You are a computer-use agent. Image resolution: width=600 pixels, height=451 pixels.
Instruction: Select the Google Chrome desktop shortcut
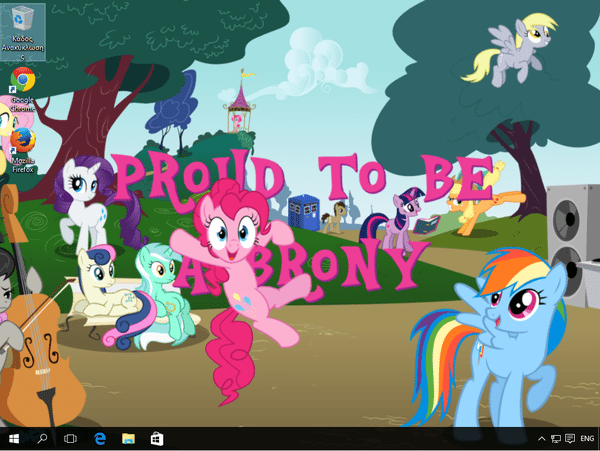23,90
